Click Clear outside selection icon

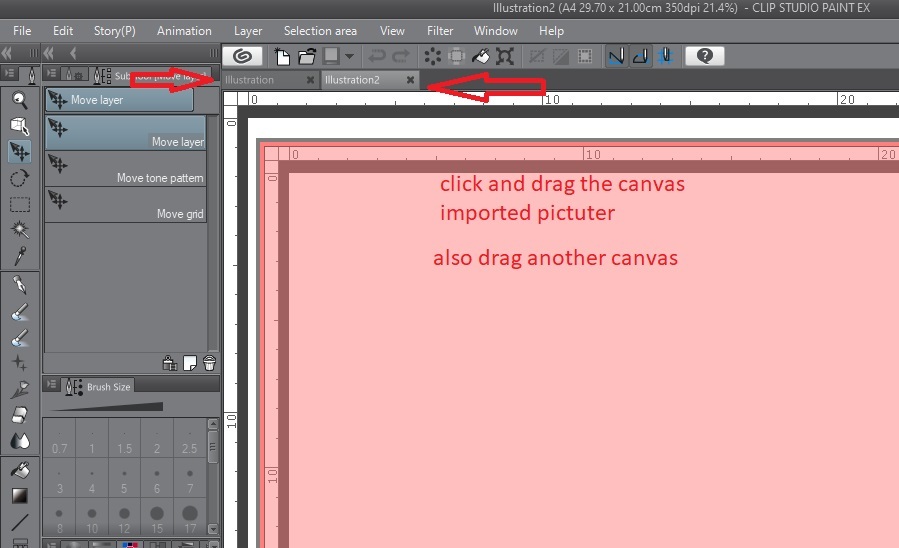[x=456, y=56]
